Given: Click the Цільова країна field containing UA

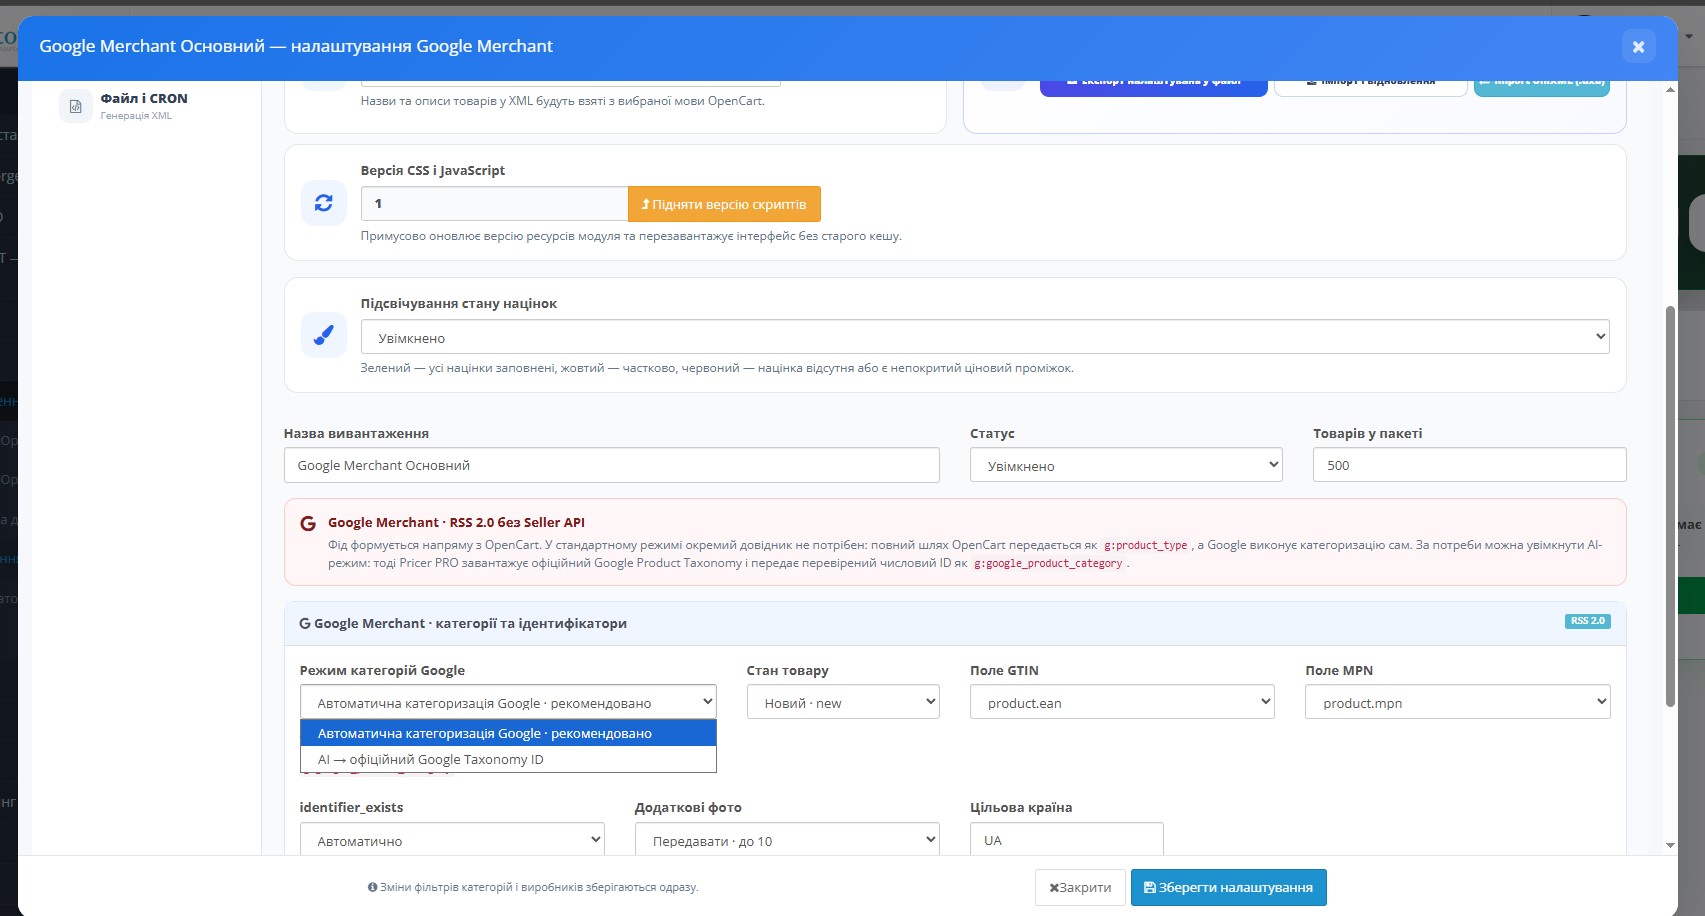Looking at the screenshot, I should (x=1066, y=840).
